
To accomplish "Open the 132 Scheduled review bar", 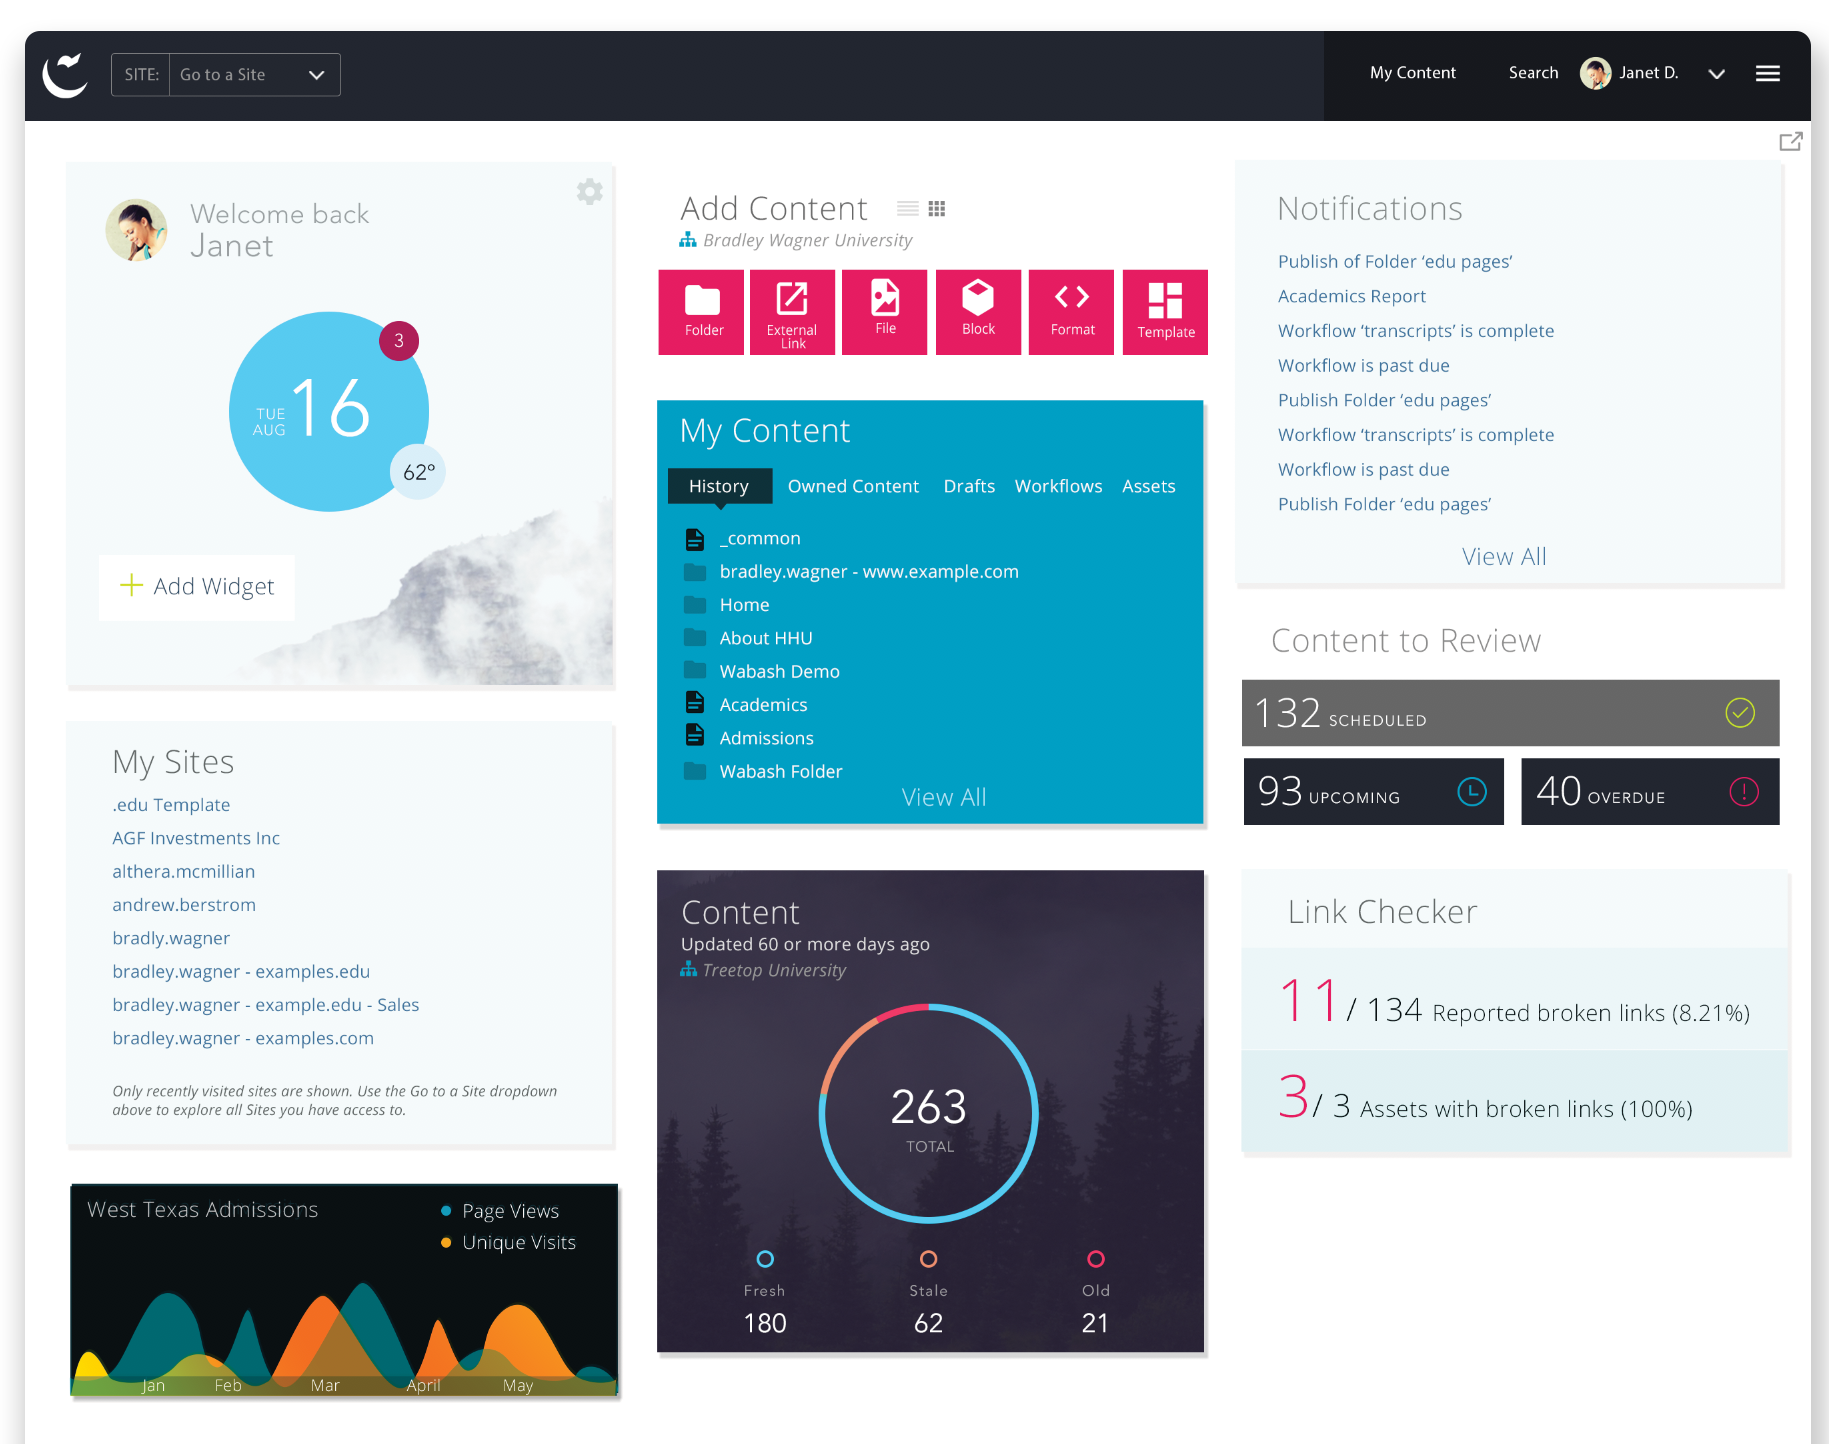I will pos(1510,713).
